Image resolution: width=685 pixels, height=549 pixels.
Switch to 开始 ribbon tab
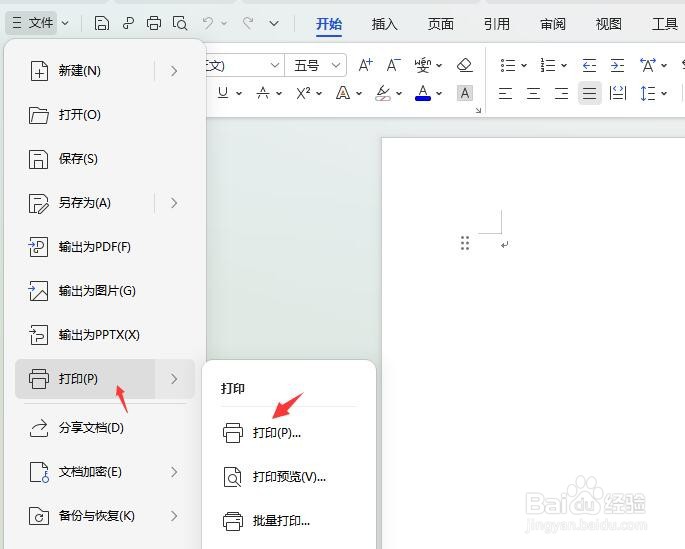(x=329, y=24)
